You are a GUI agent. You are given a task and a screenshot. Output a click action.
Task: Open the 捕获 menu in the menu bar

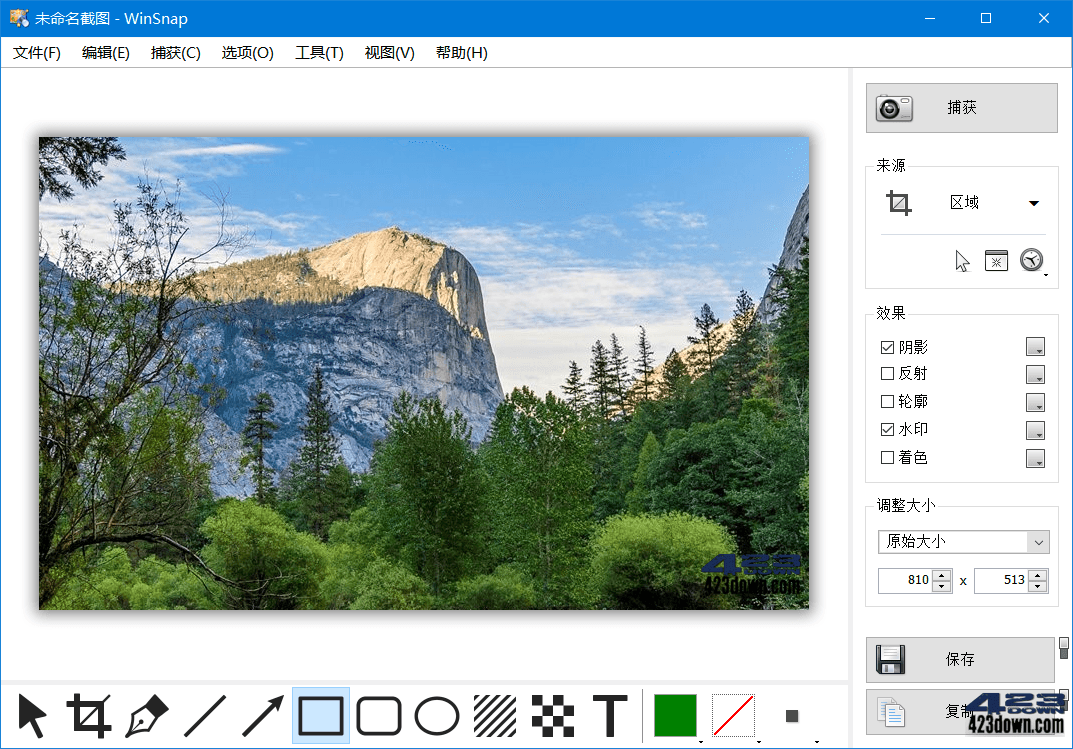175,53
